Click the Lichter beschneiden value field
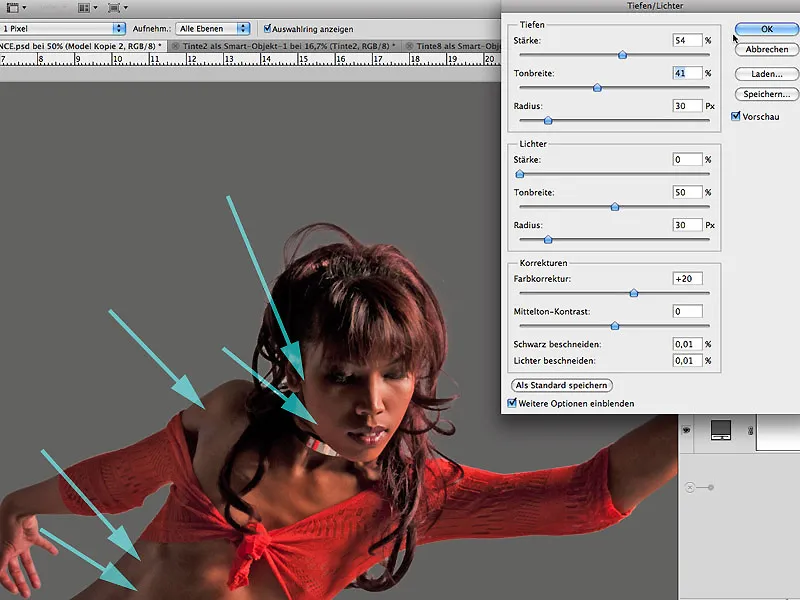The width and height of the screenshot is (800, 600). tap(687, 360)
